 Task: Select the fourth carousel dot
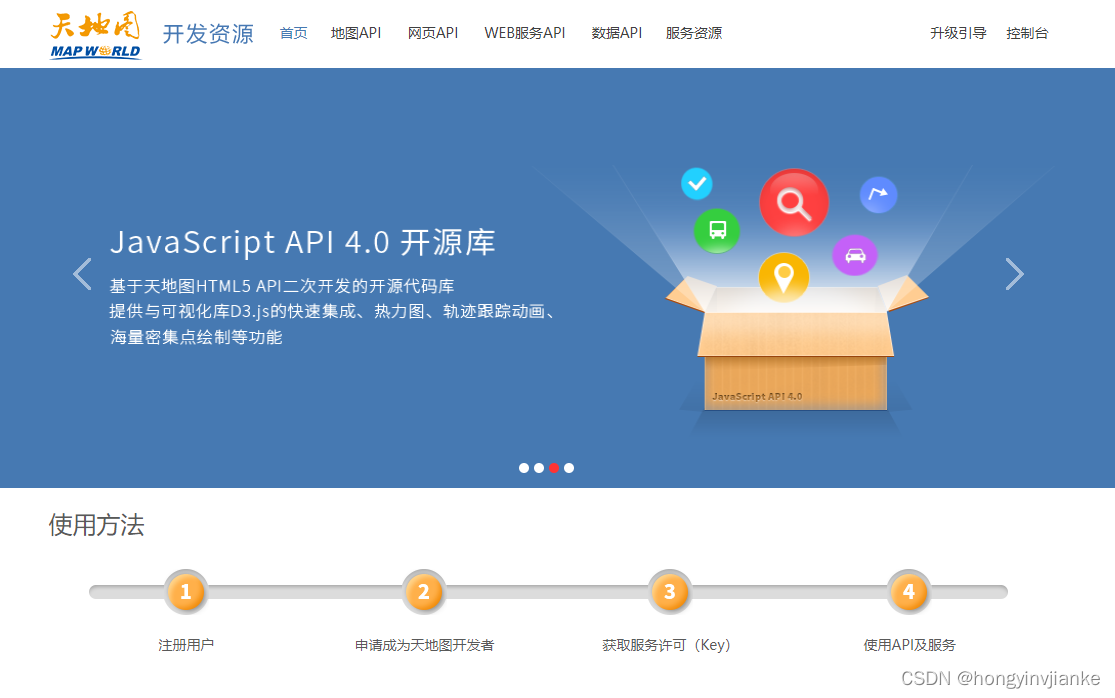pyautogui.click(x=569, y=468)
